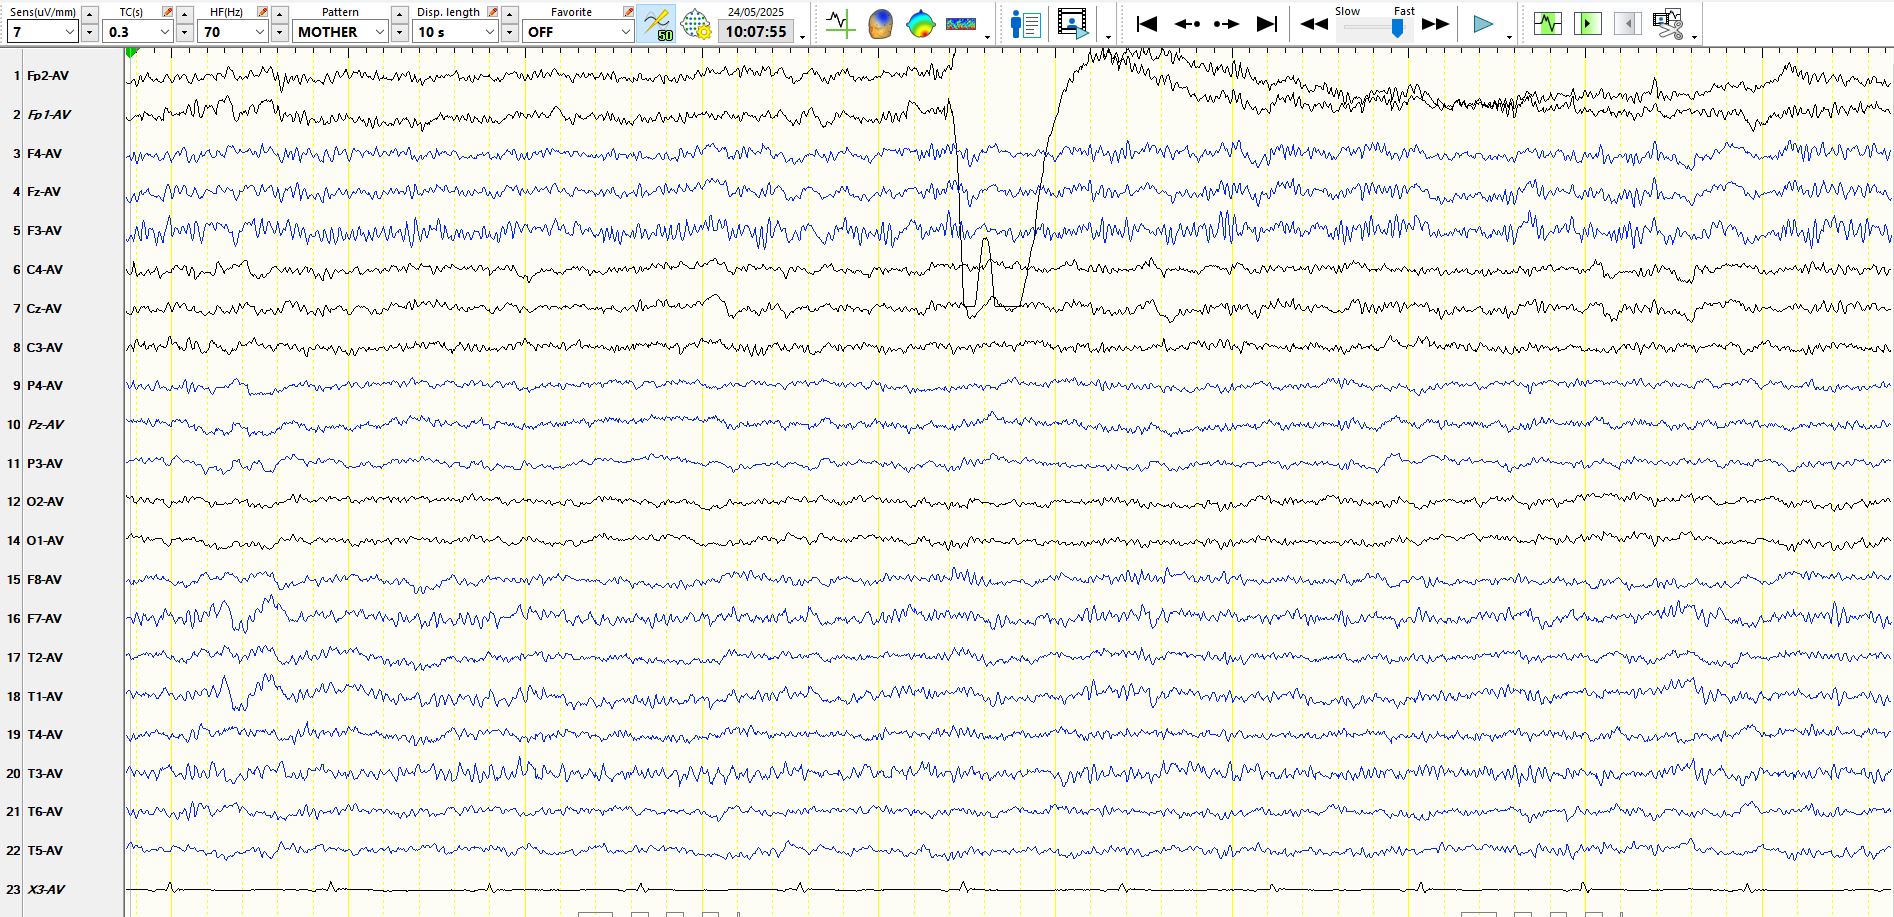Select the T3-AV channel label
Screen dimensions: 1894x917
(45, 774)
